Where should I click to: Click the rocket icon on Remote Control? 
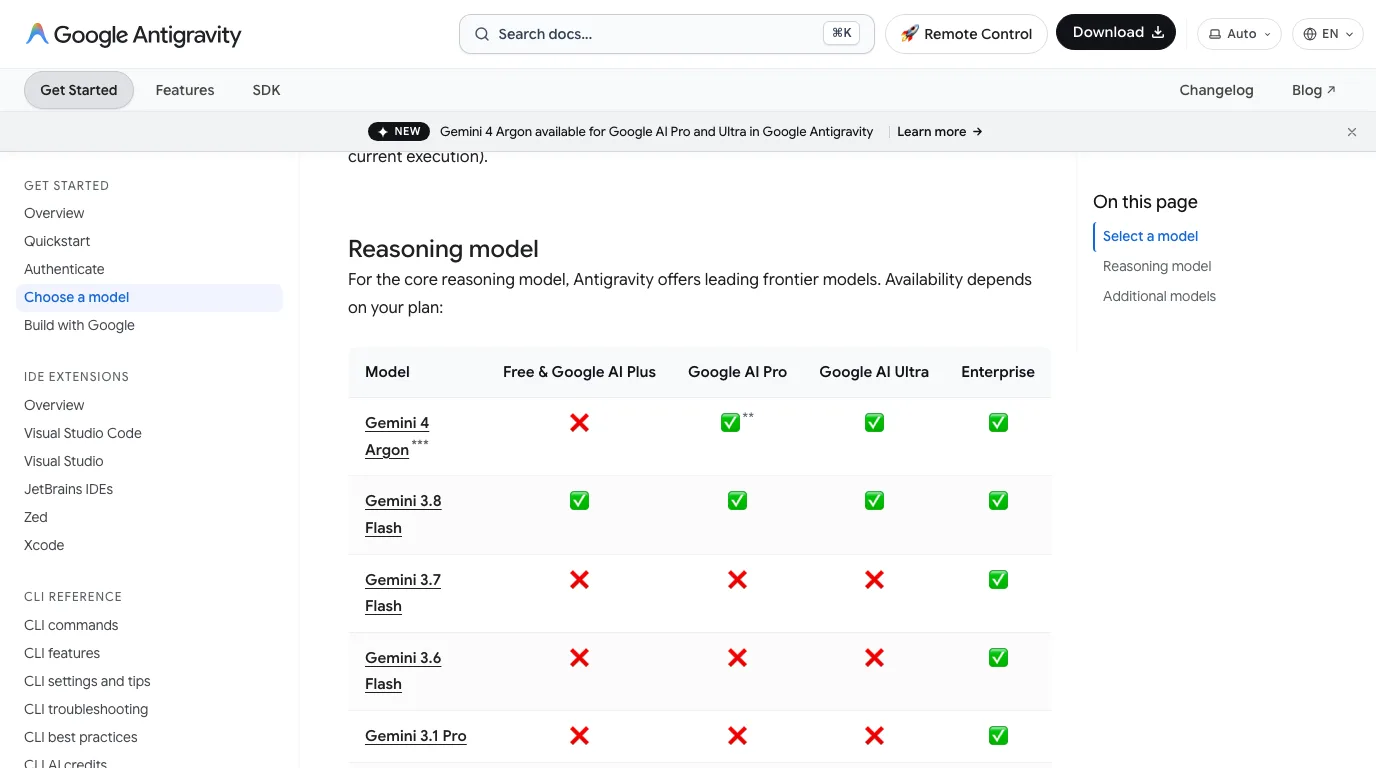(909, 34)
